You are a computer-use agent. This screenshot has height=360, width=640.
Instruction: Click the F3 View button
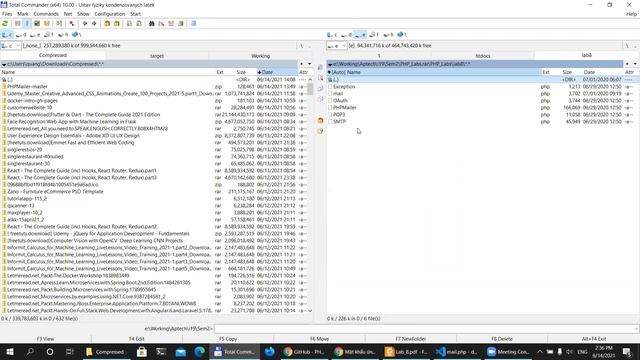tap(45, 339)
